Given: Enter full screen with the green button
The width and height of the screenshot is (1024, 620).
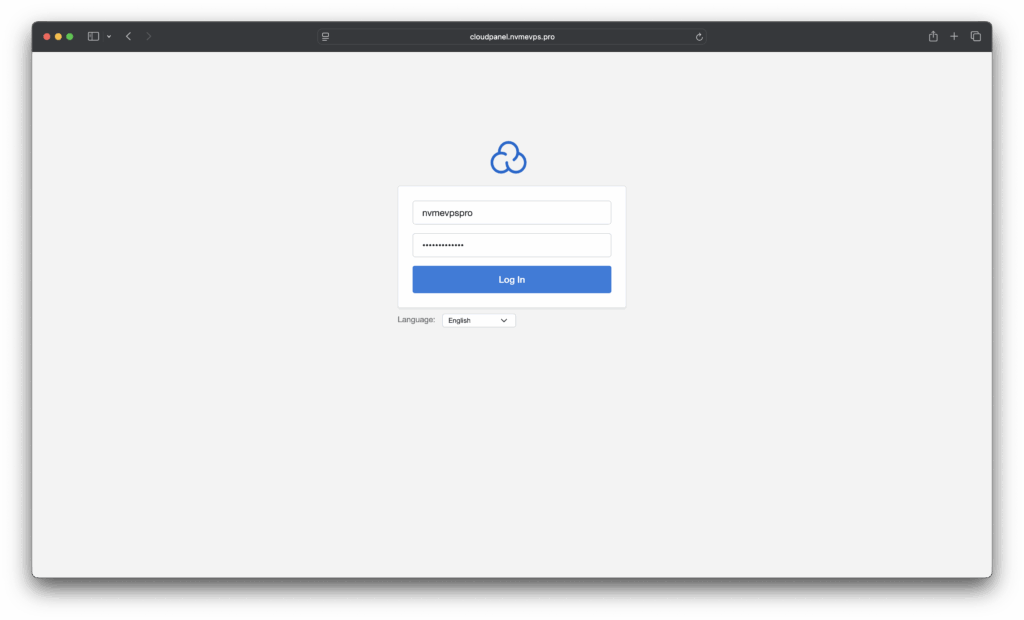Looking at the screenshot, I should (x=70, y=37).
